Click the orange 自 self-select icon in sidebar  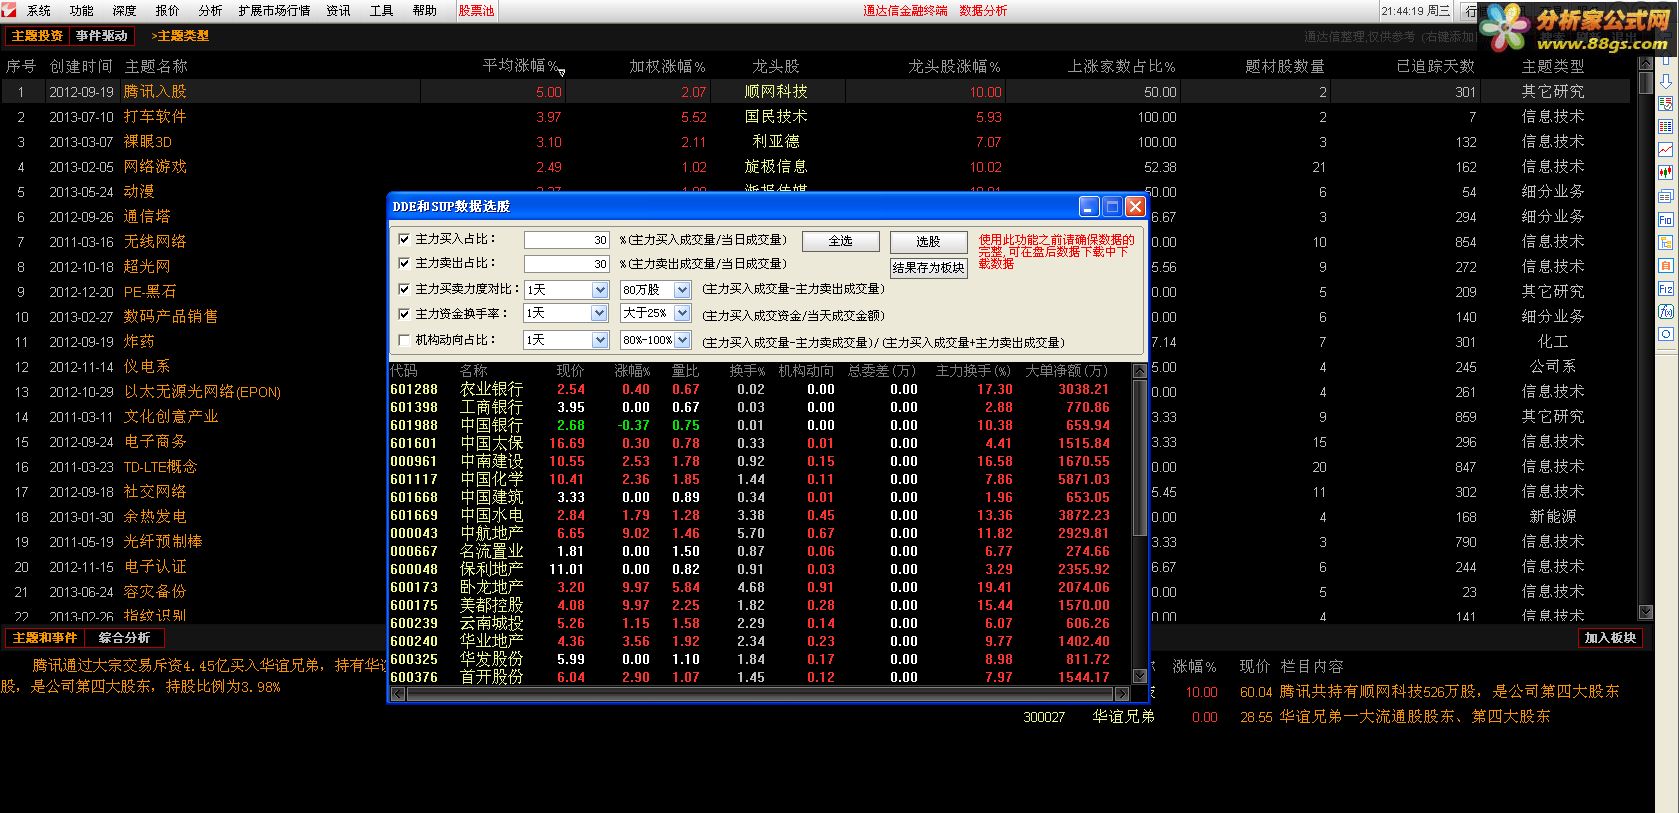1665,266
